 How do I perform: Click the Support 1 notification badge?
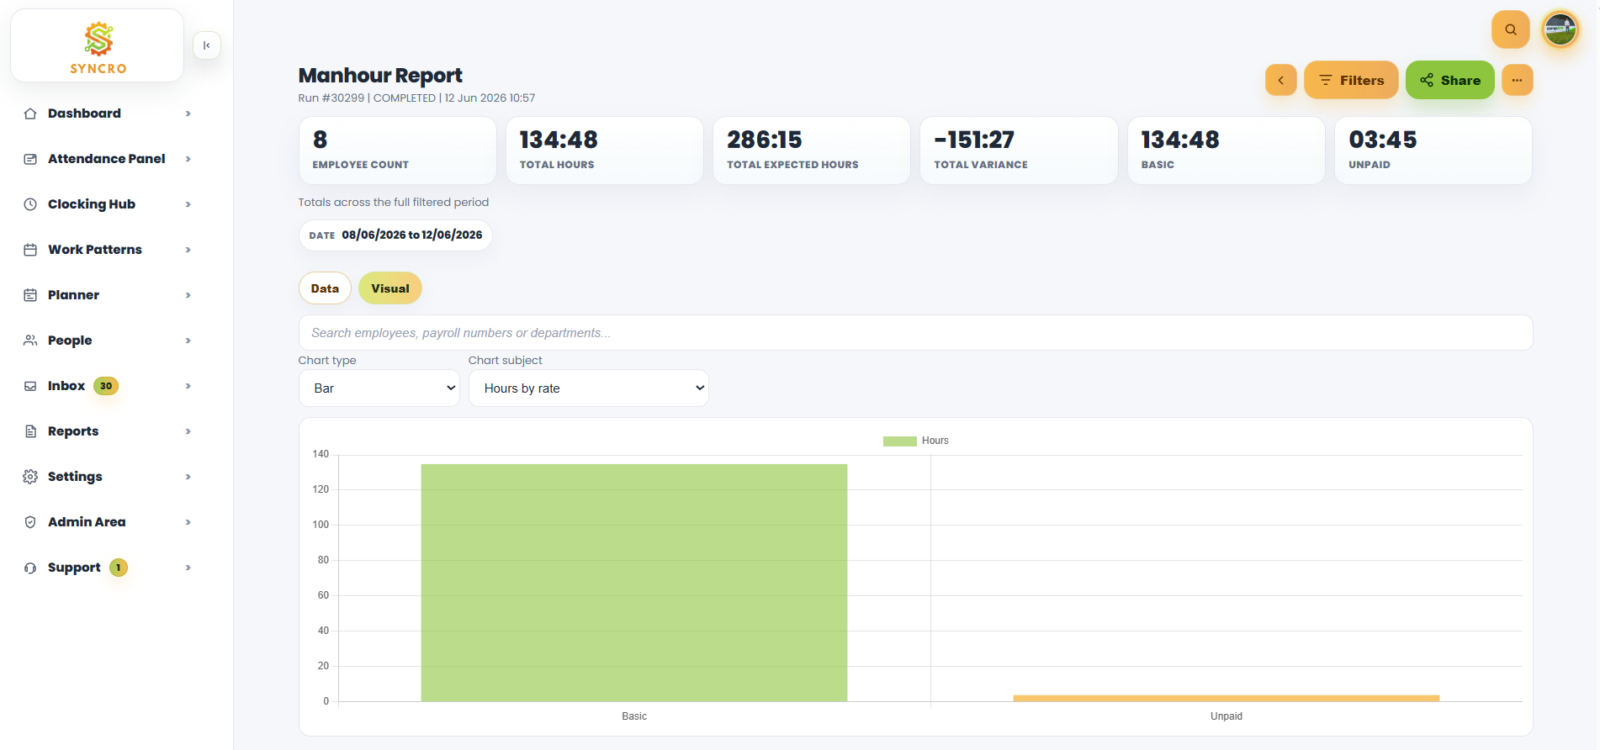[x=118, y=568]
